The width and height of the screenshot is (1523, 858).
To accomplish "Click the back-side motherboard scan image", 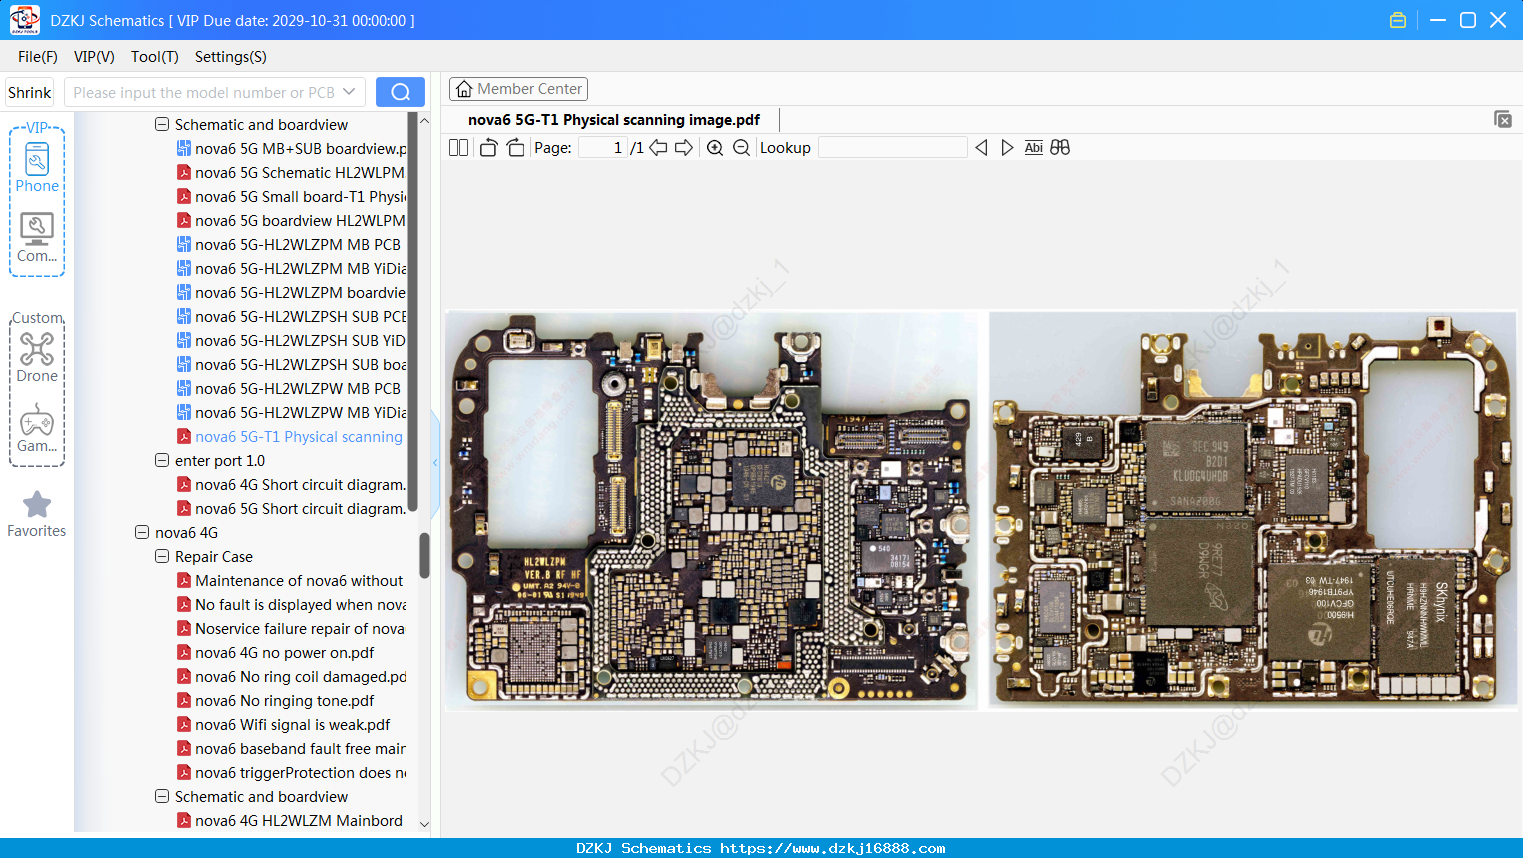I will click(x=1253, y=510).
